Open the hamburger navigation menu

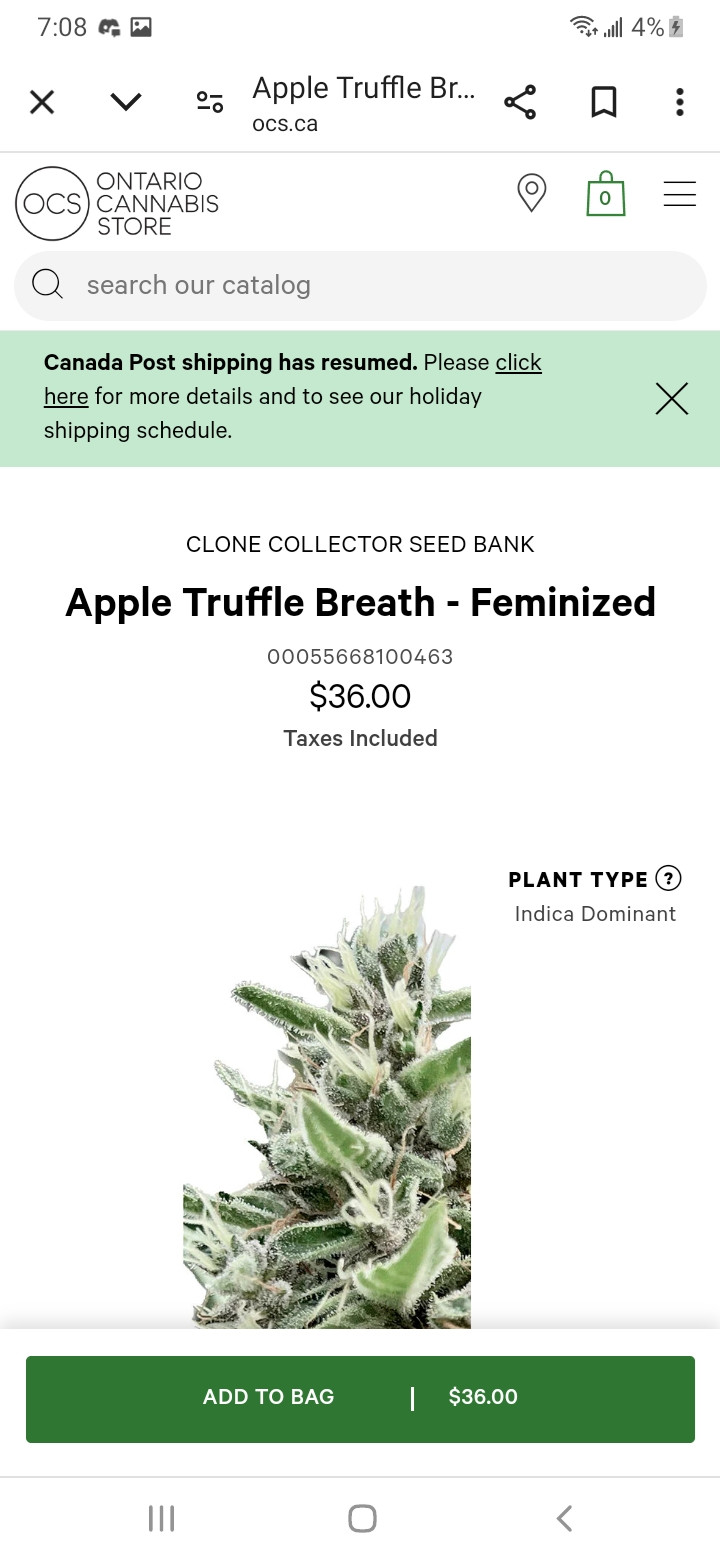(680, 194)
